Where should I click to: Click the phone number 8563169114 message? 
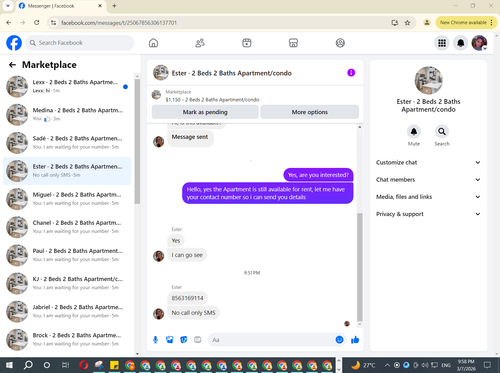click(187, 298)
